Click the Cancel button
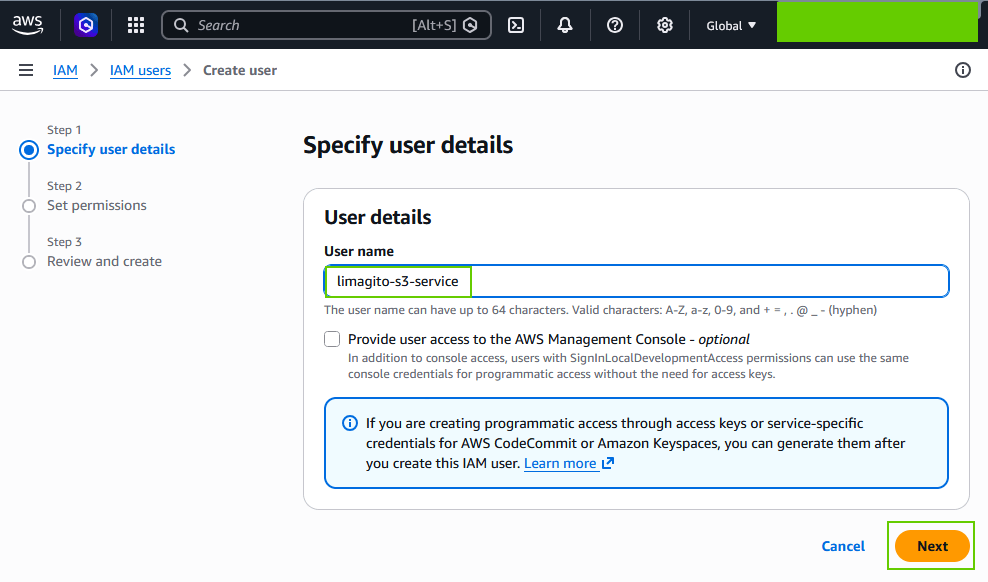Image resolution: width=988 pixels, height=582 pixels. pos(843,546)
